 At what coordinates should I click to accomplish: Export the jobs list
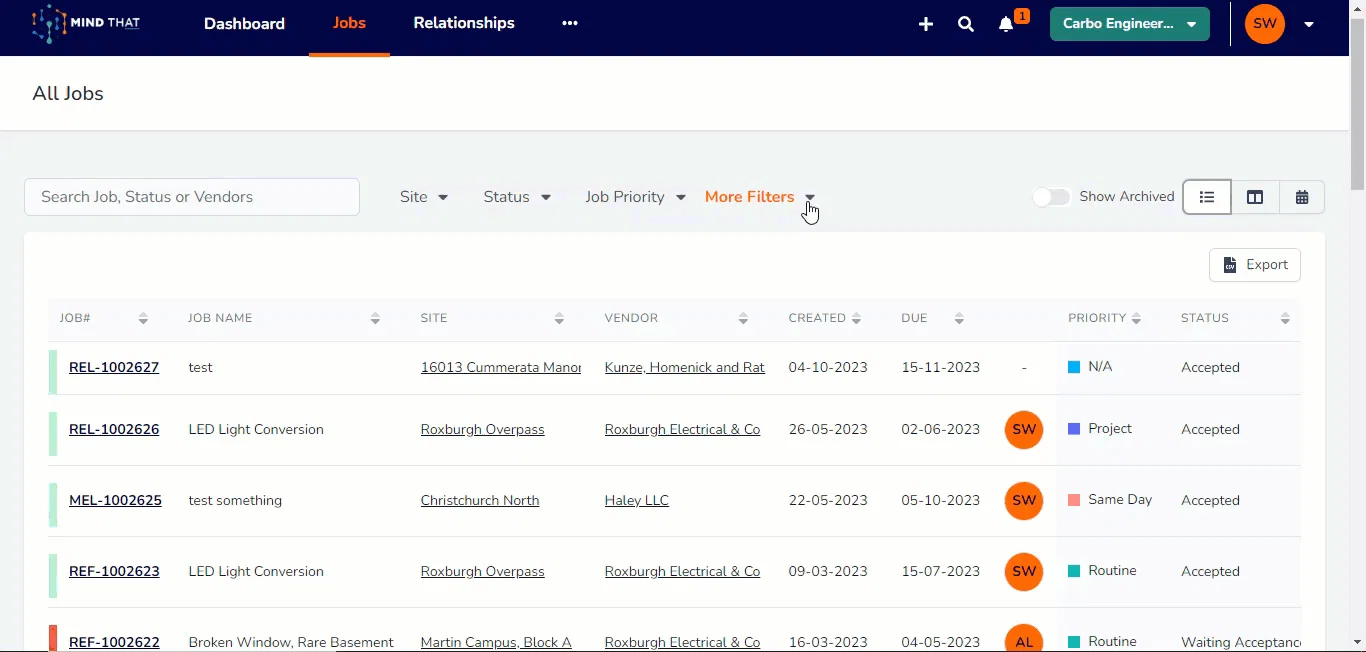[x=1255, y=265]
